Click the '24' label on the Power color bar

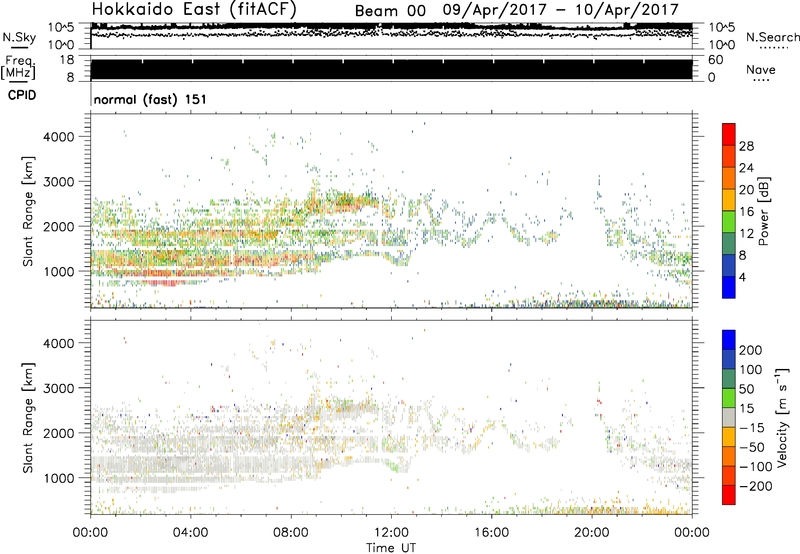tap(746, 168)
